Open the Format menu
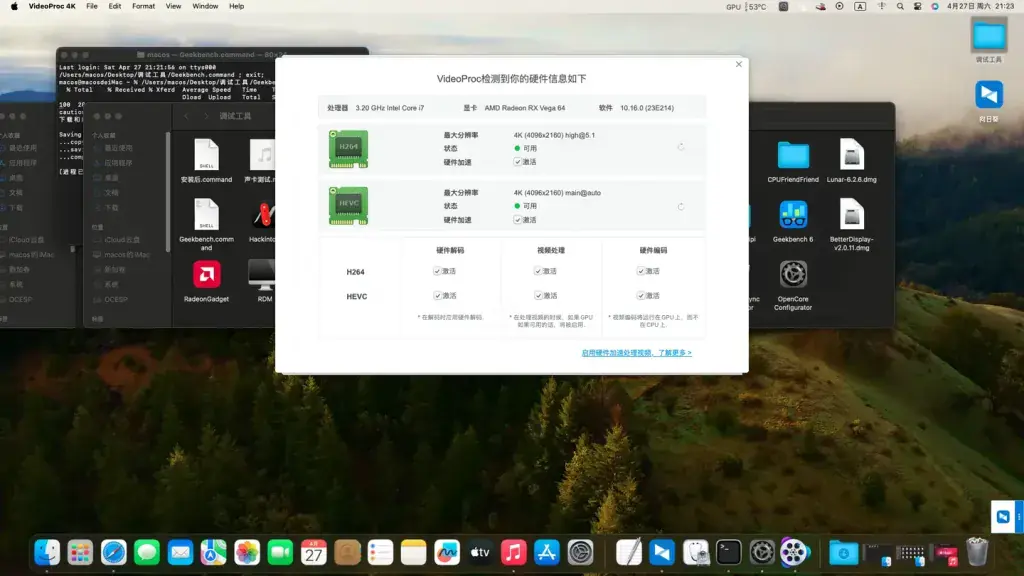The width and height of the screenshot is (1024, 576). coord(143,7)
